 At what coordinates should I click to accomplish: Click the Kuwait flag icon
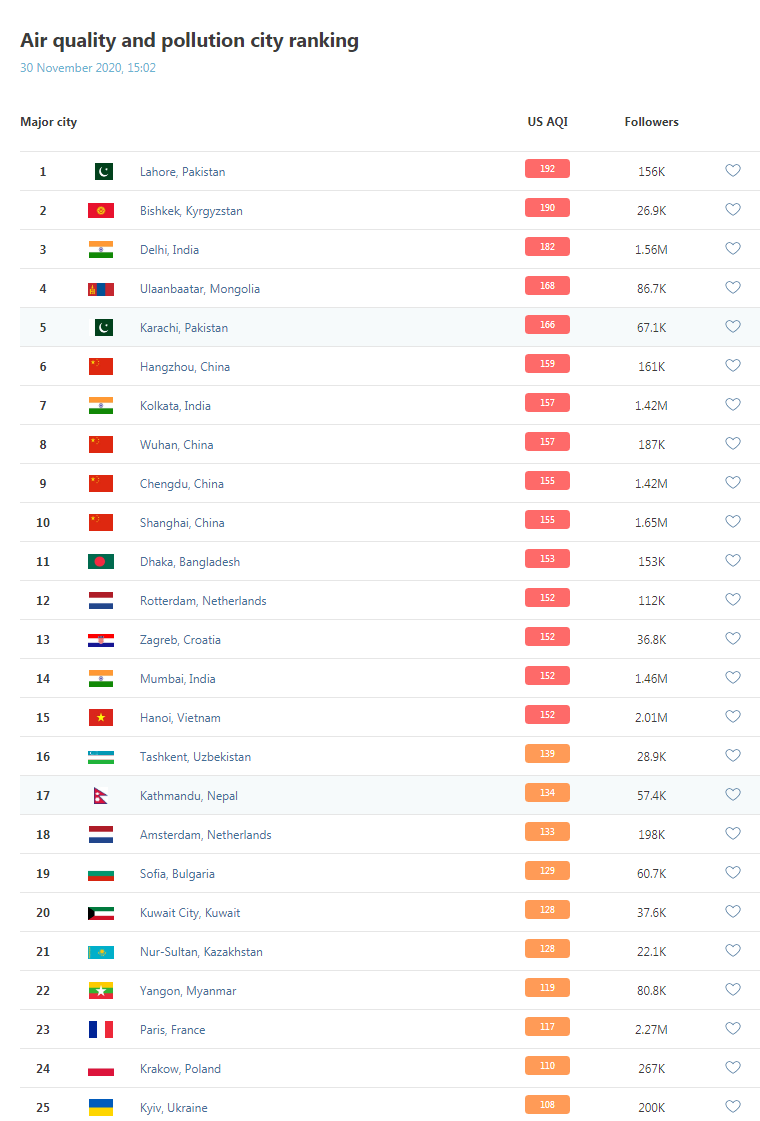[x=101, y=913]
